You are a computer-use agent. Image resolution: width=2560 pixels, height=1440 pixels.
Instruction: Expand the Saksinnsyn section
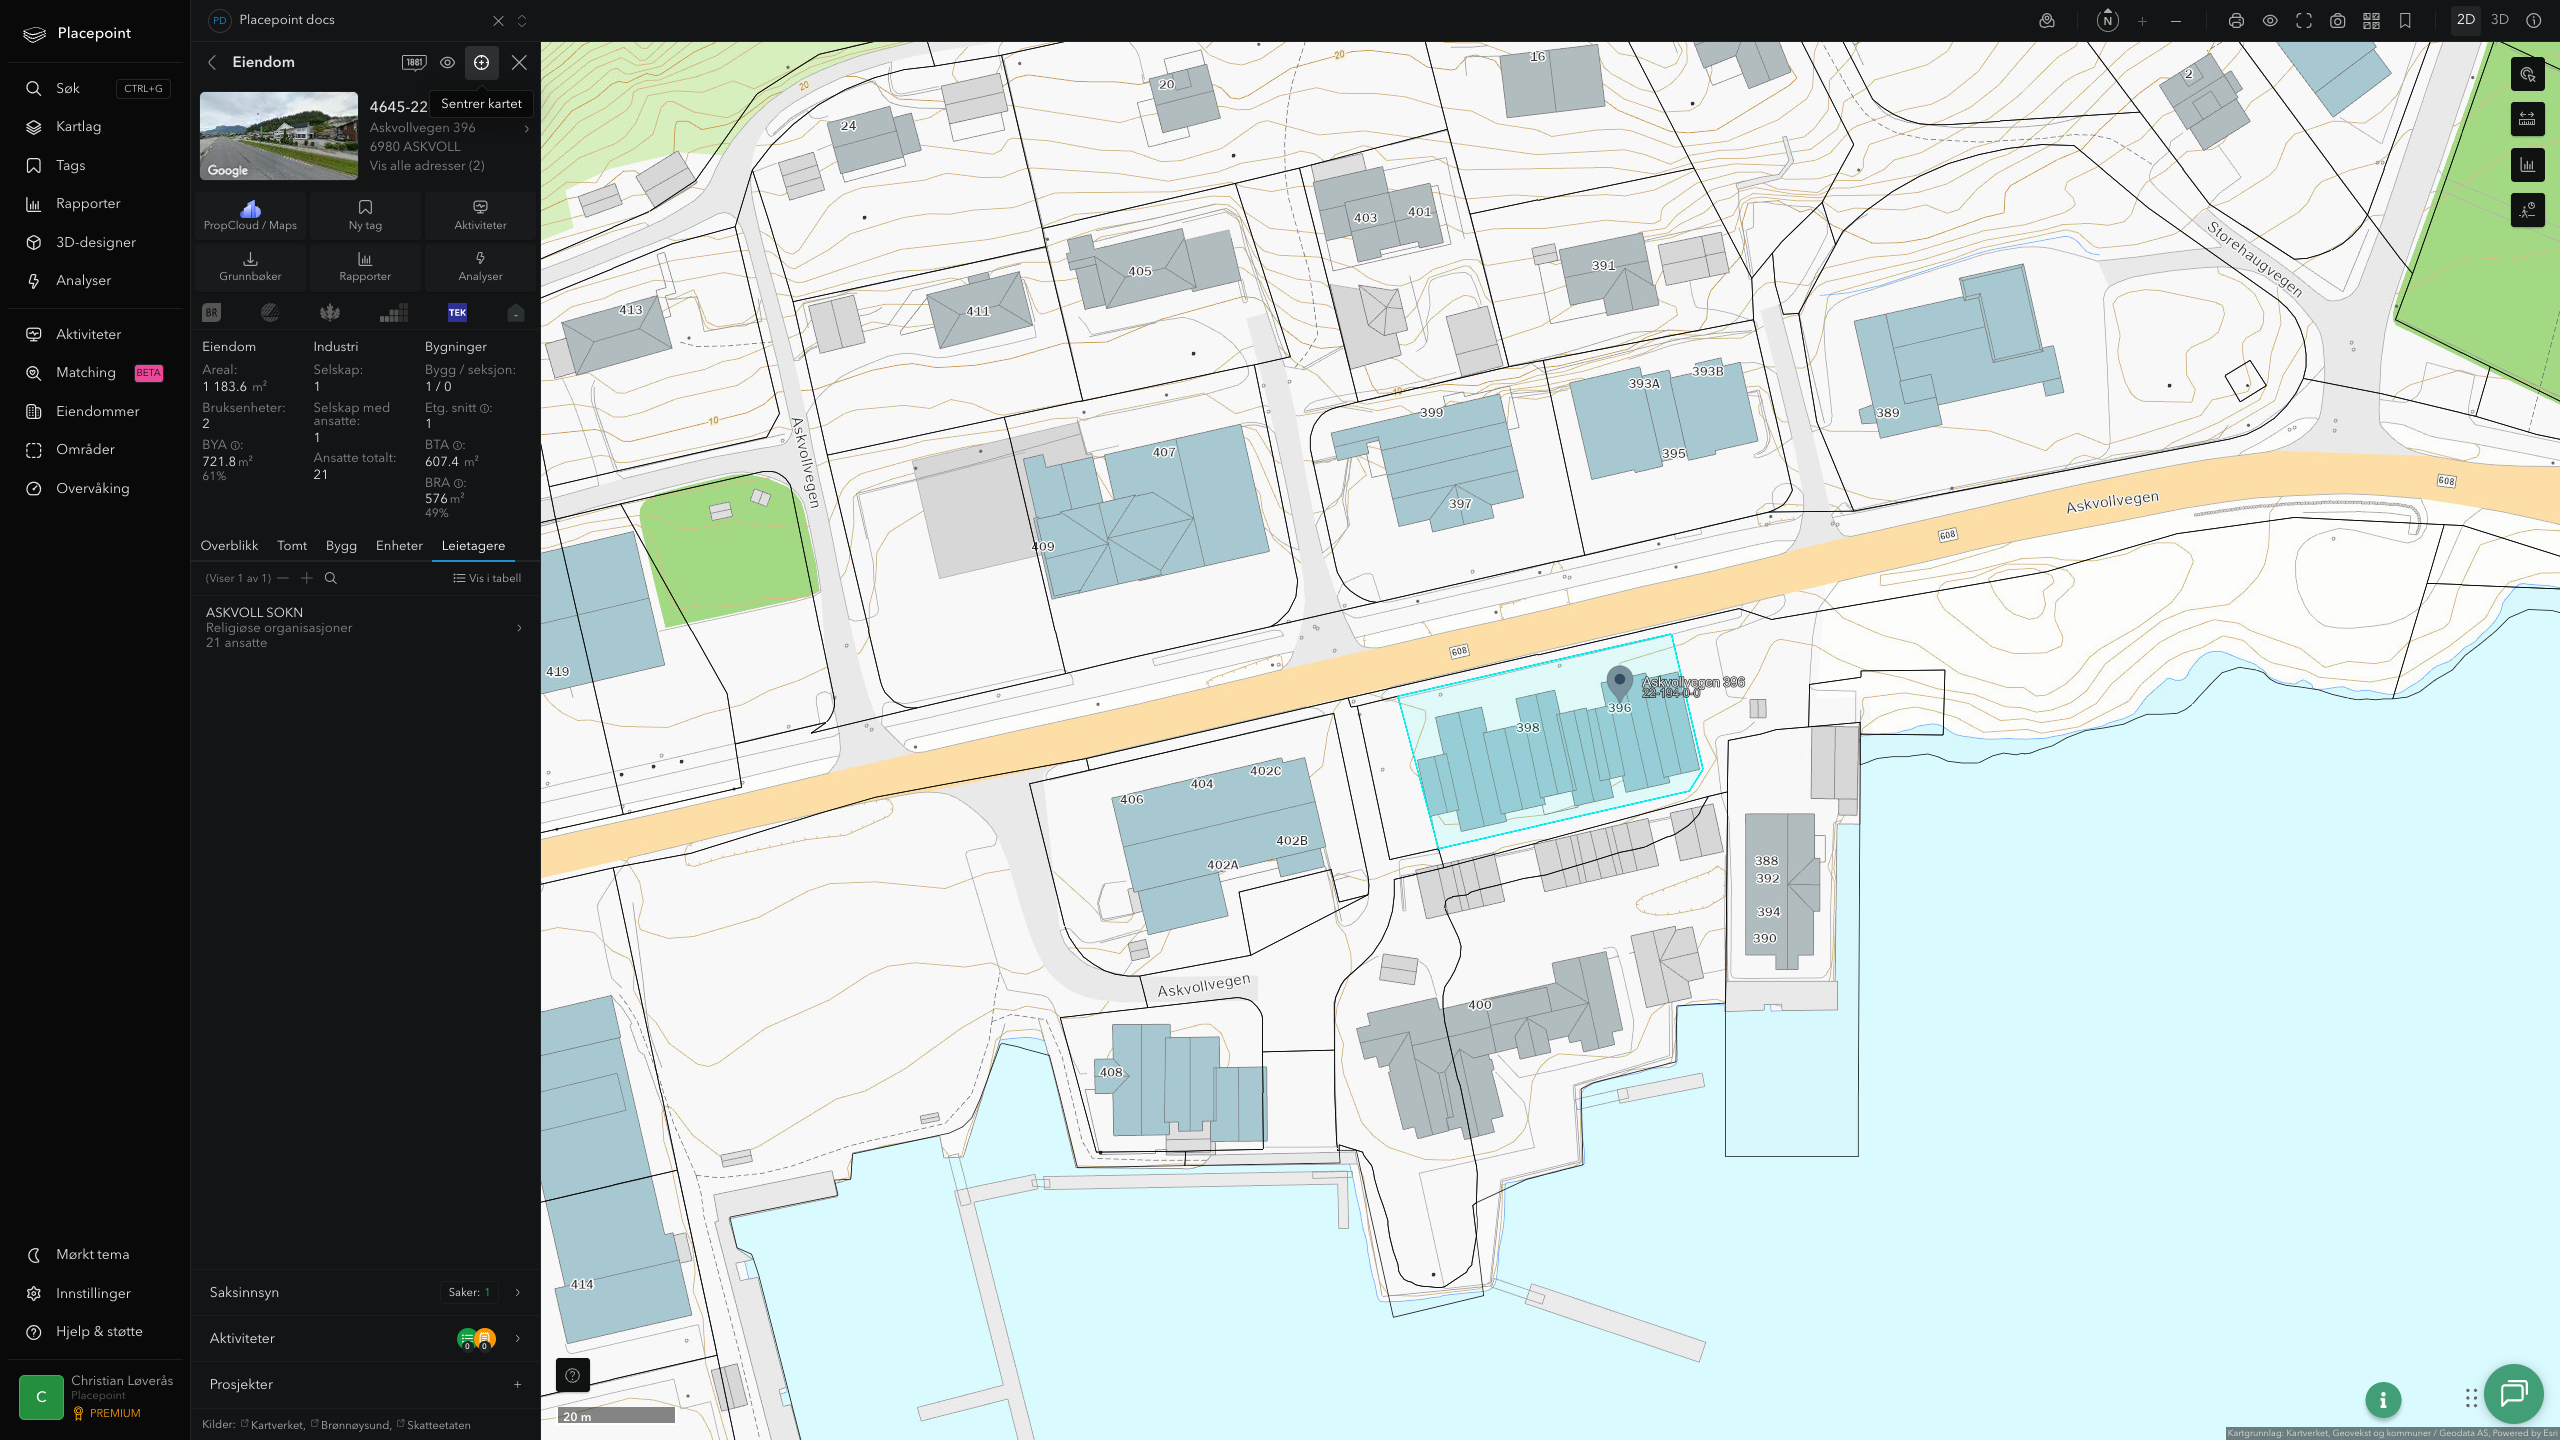tap(365, 1292)
